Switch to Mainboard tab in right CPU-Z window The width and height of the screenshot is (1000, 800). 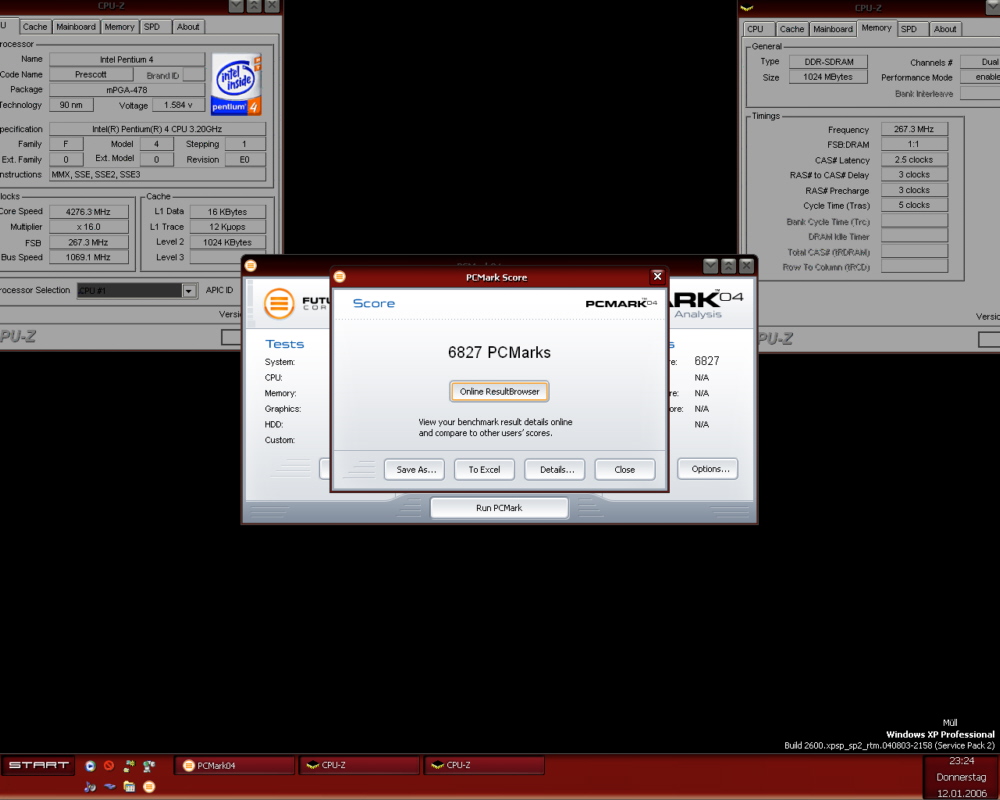coord(832,29)
